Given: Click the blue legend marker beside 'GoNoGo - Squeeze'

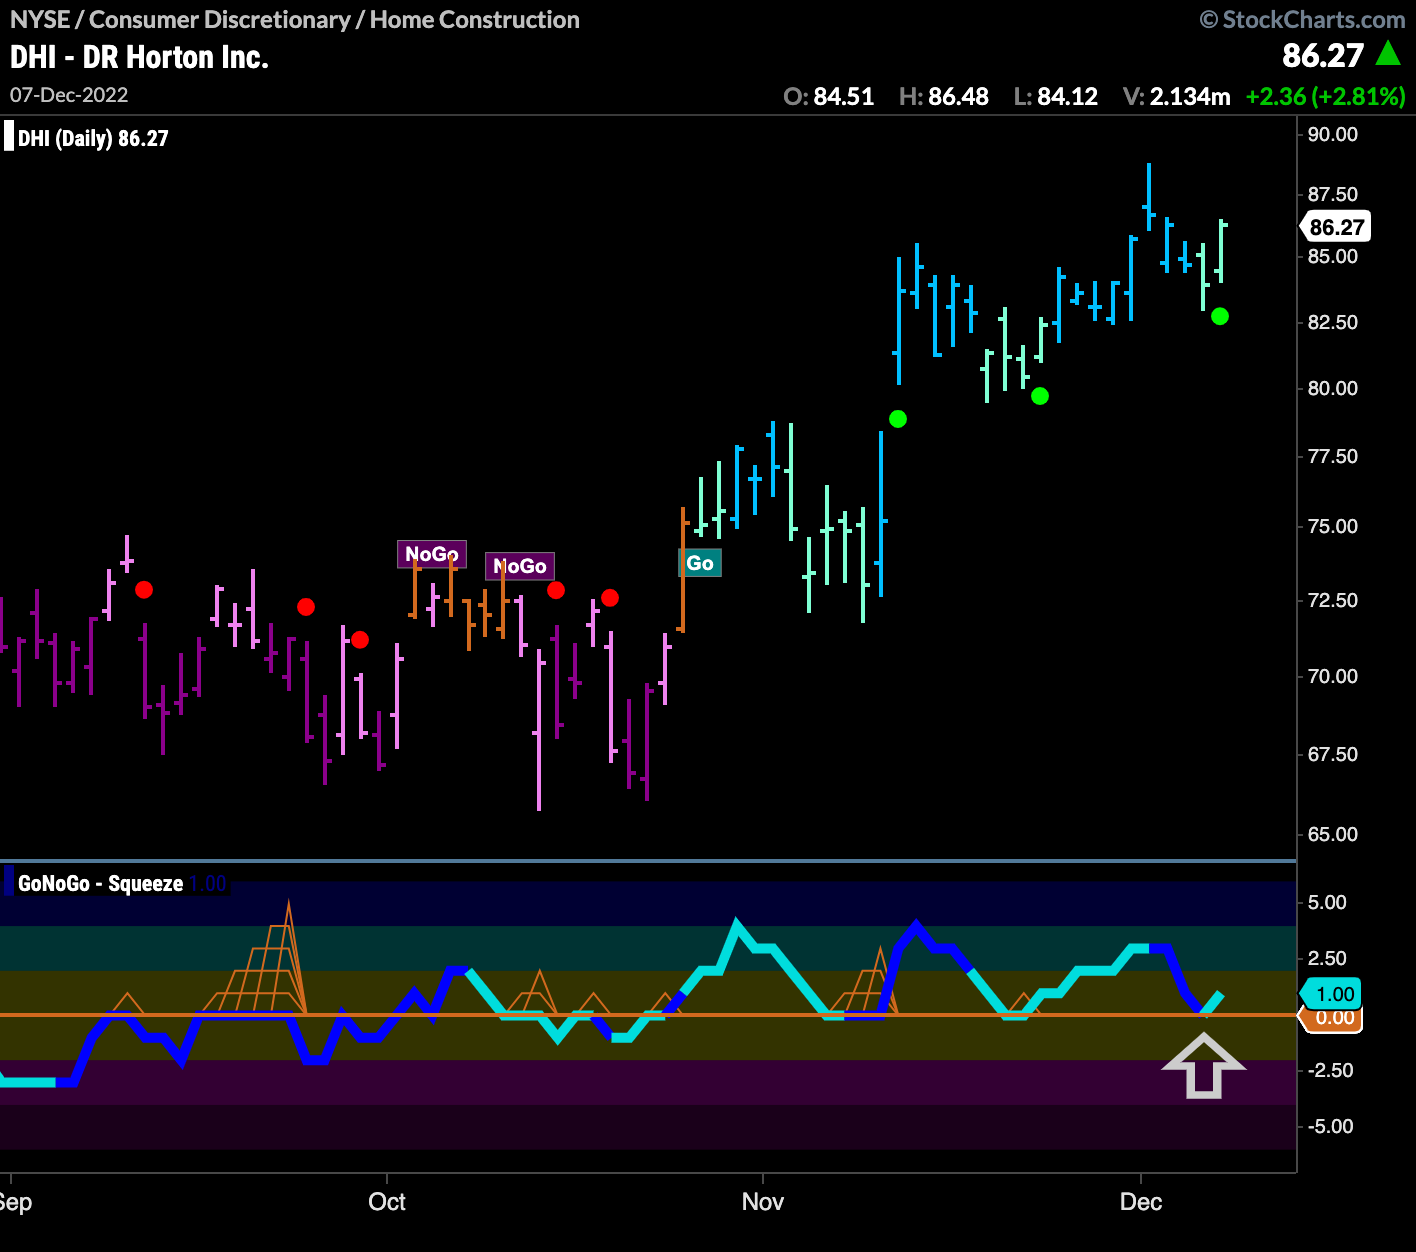Looking at the screenshot, I should tap(9, 883).
